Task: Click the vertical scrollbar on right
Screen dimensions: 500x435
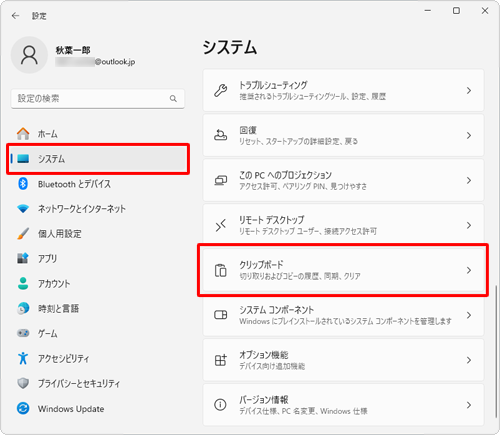Action: pos(496,351)
